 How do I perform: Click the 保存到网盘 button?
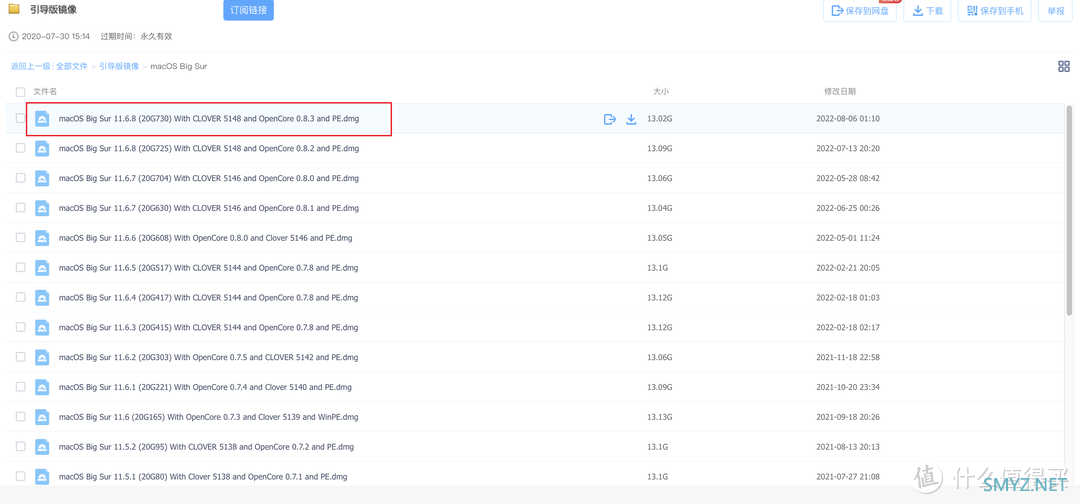(860, 11)
